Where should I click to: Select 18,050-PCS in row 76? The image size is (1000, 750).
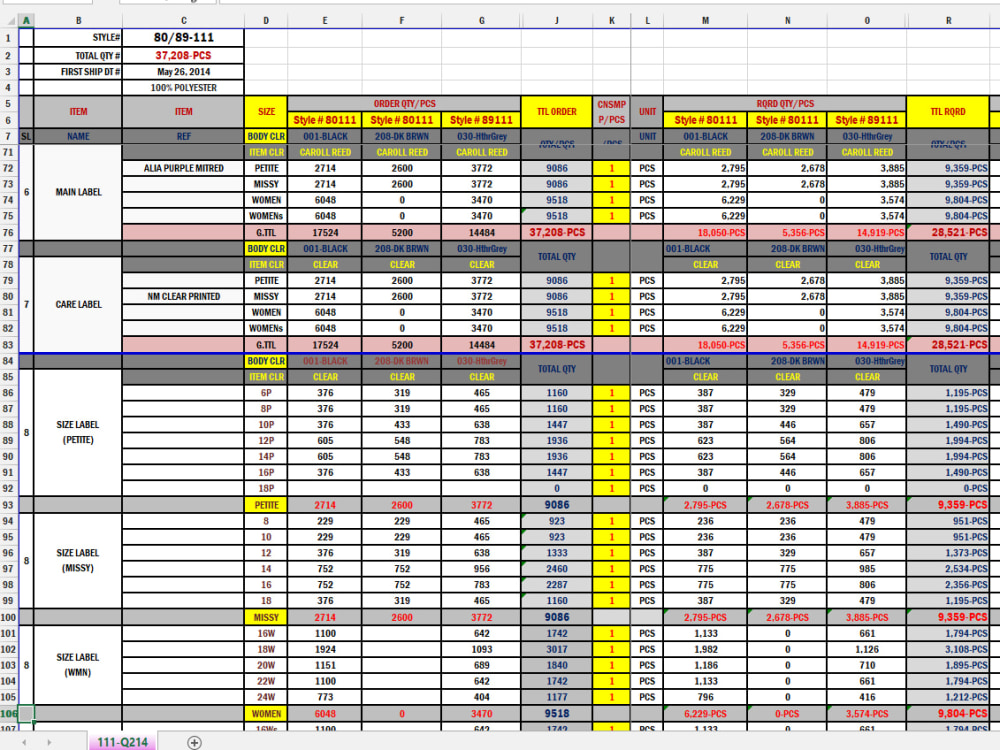[x=705, y=233]
